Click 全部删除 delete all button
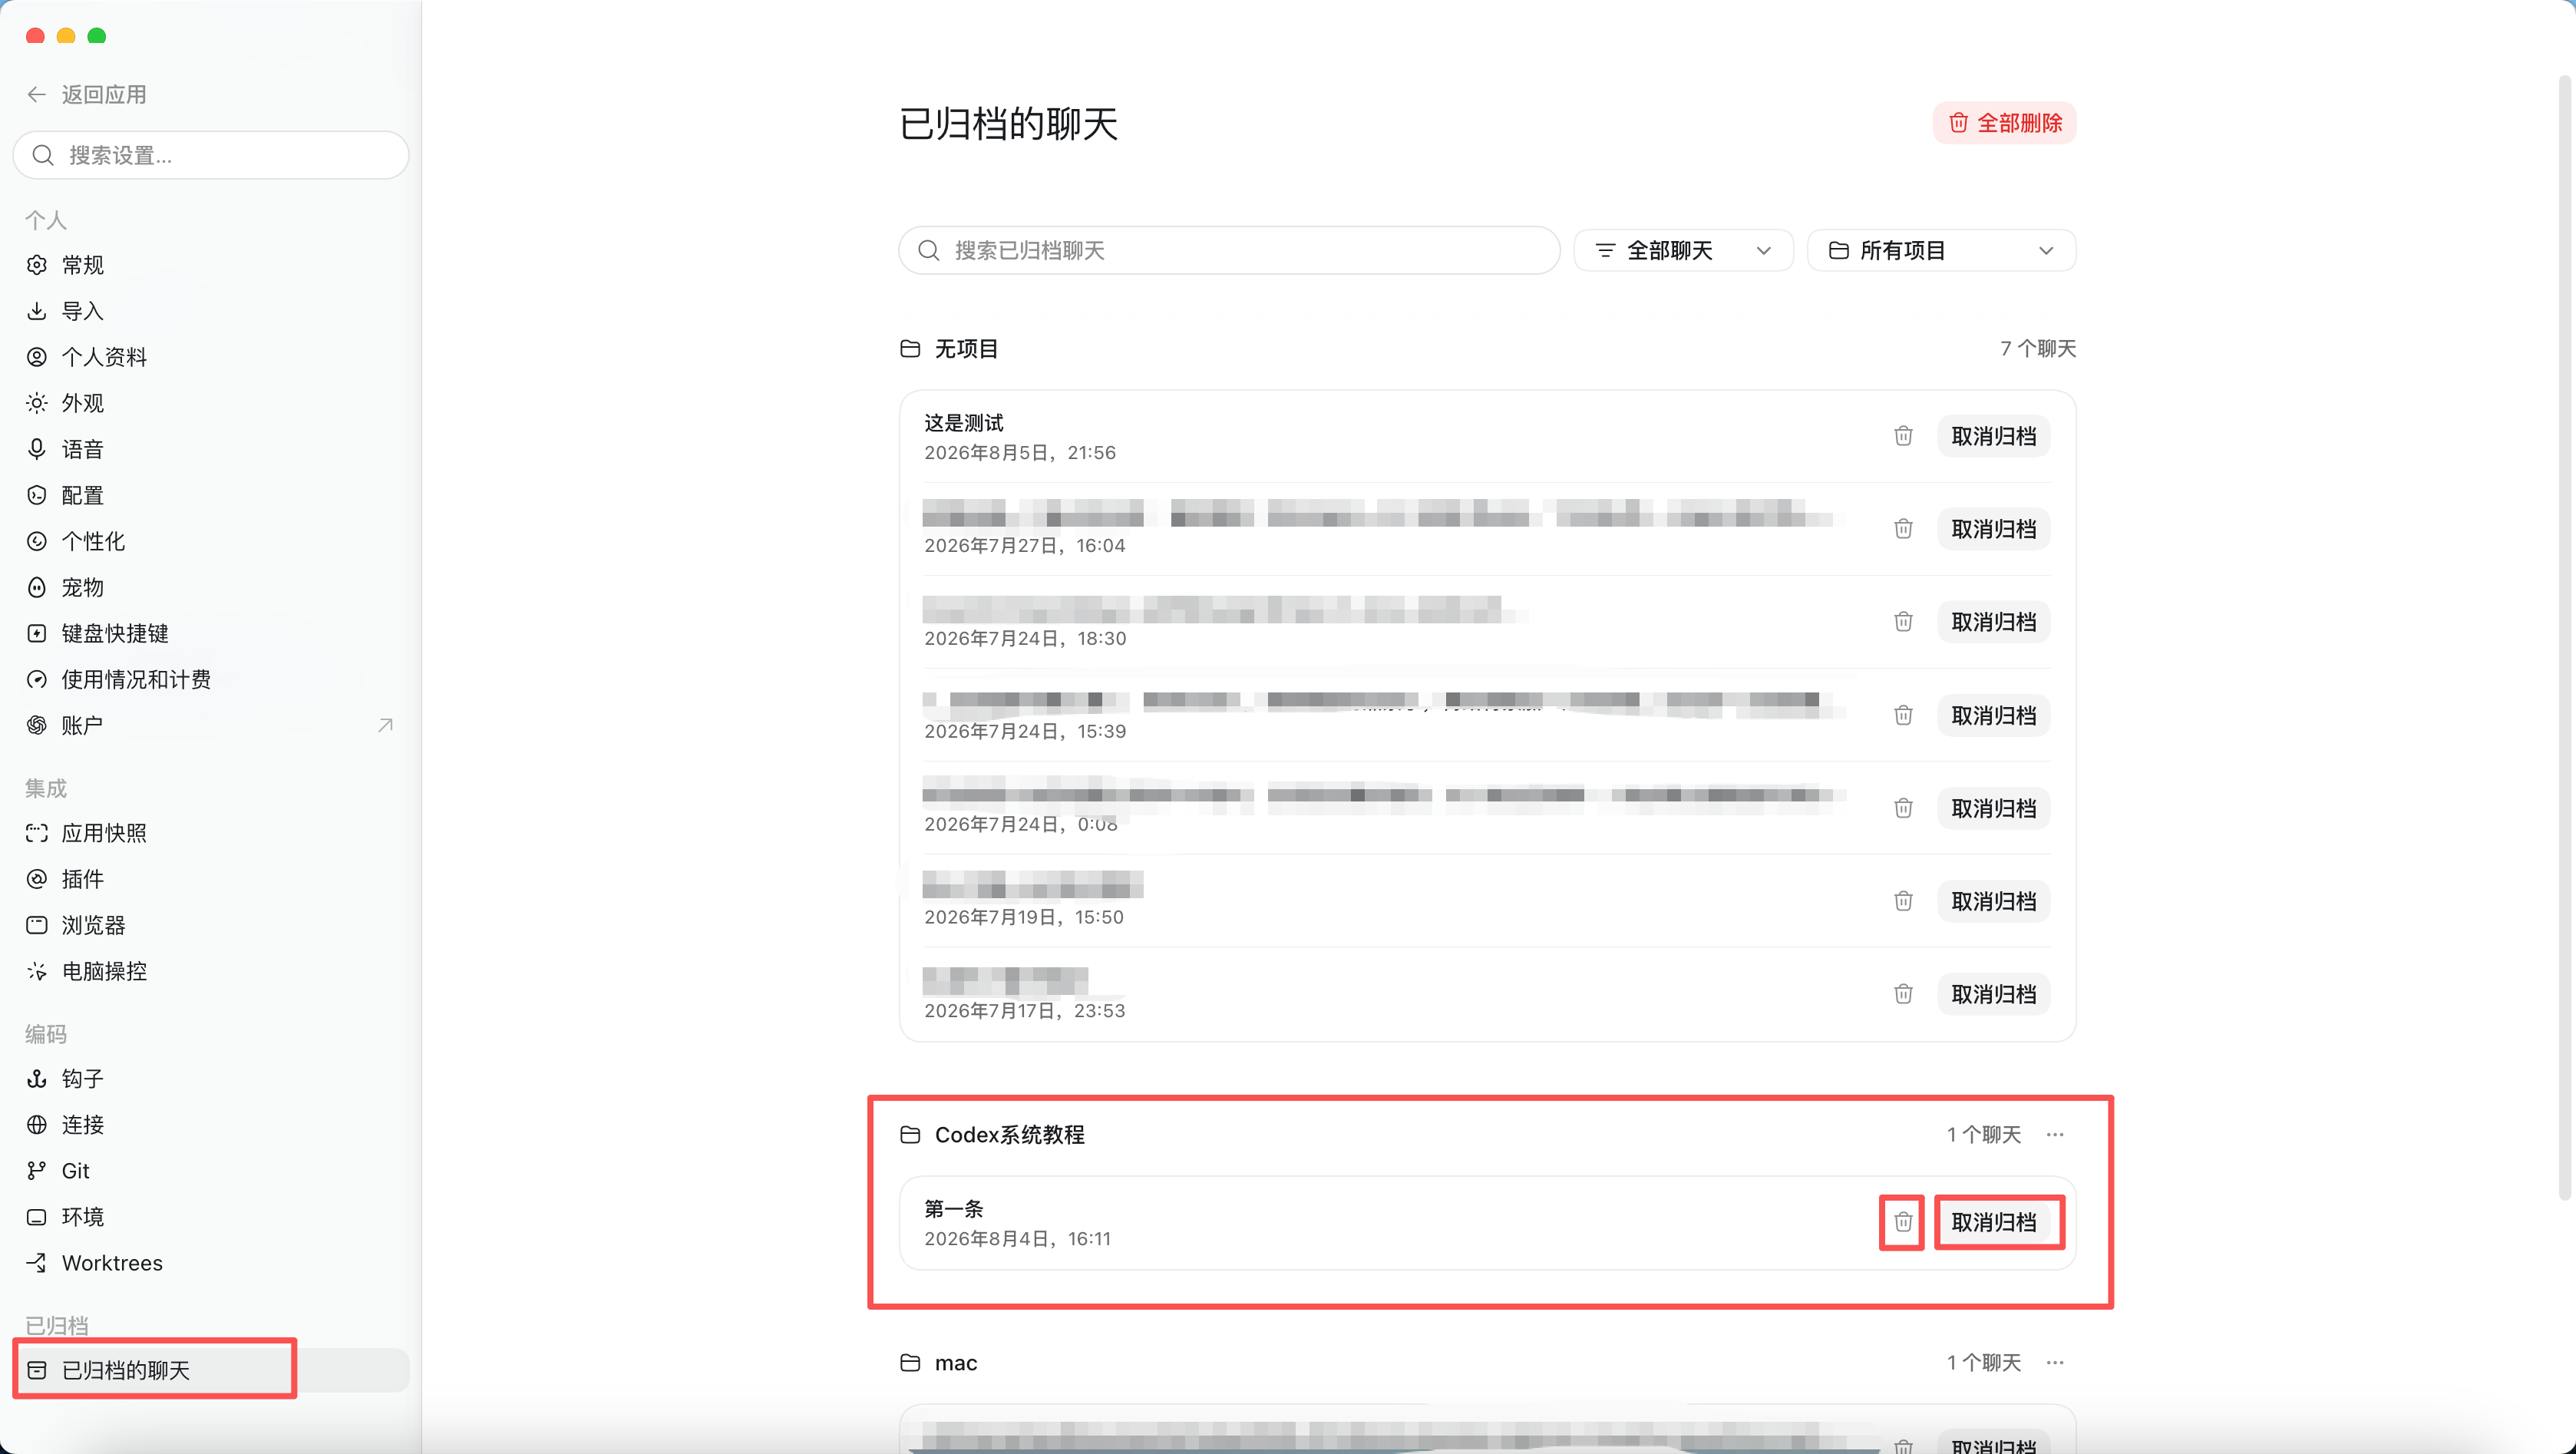The image size is (2576, 1454). point(2004,123)
